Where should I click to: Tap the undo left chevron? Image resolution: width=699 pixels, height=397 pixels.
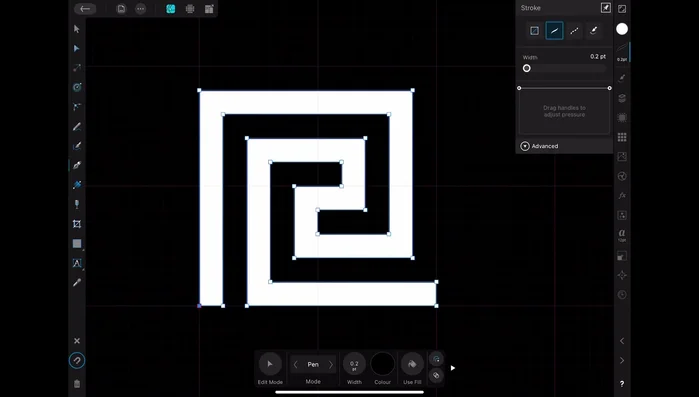[622, 341]
